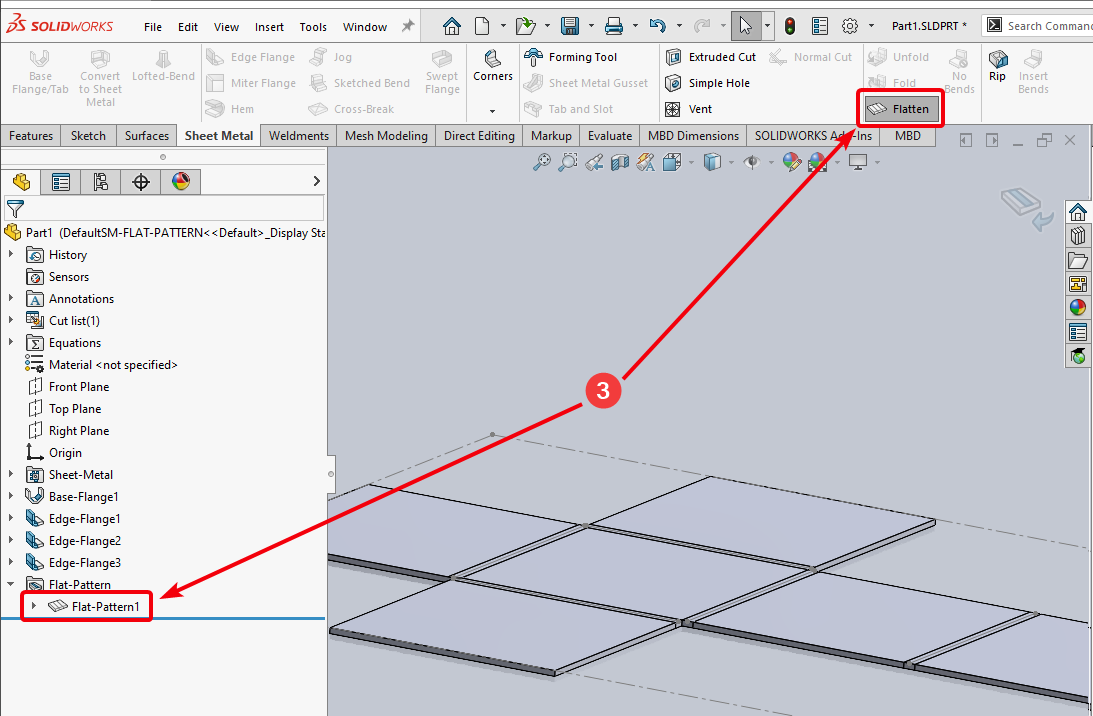Open the Corners dropdown arrow
1093x716 pixels.
click(492, 111)
